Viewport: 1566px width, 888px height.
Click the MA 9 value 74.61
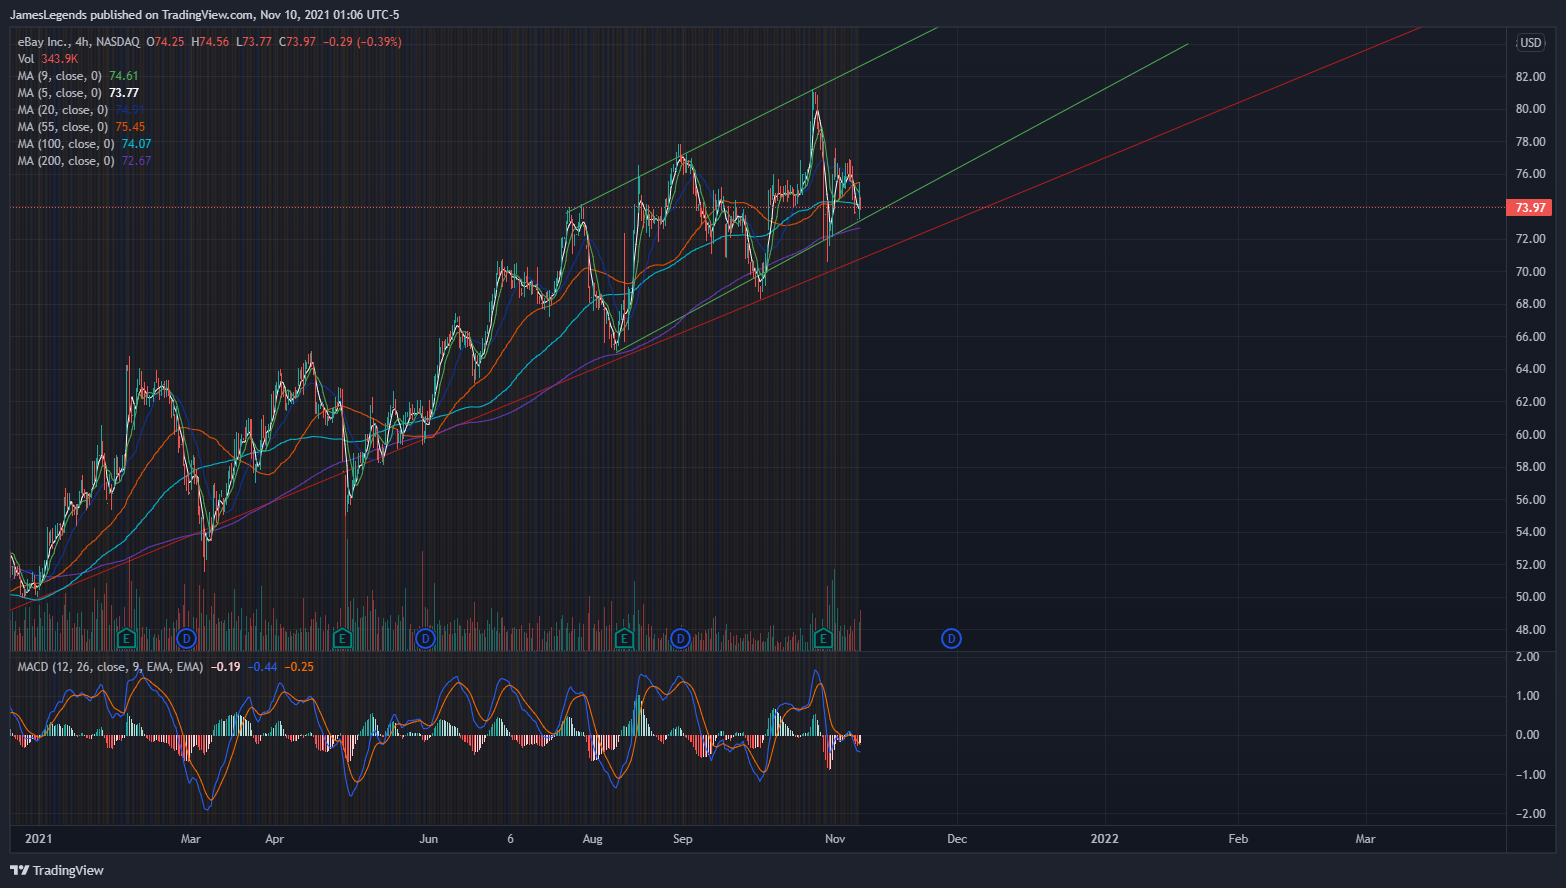pos(124,76)
